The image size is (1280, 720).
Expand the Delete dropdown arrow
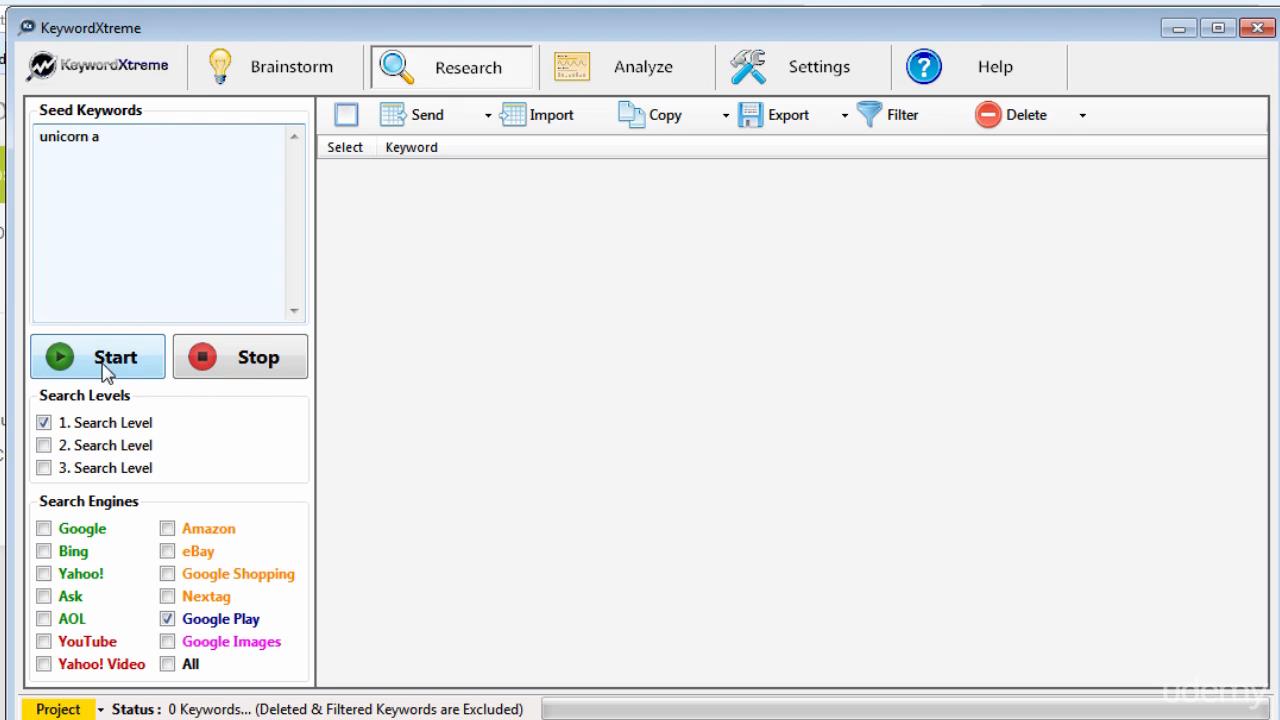pos(1082,116)
